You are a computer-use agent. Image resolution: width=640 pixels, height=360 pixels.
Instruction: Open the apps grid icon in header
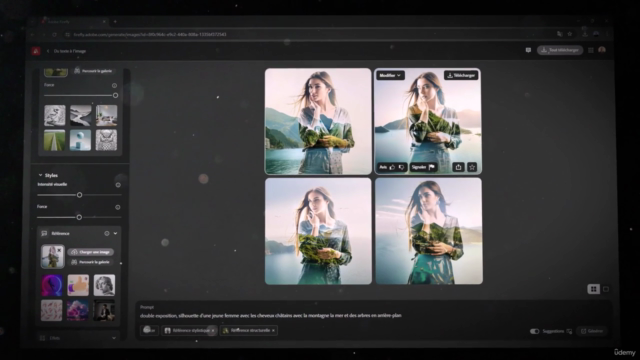click(x=591, y=50)
